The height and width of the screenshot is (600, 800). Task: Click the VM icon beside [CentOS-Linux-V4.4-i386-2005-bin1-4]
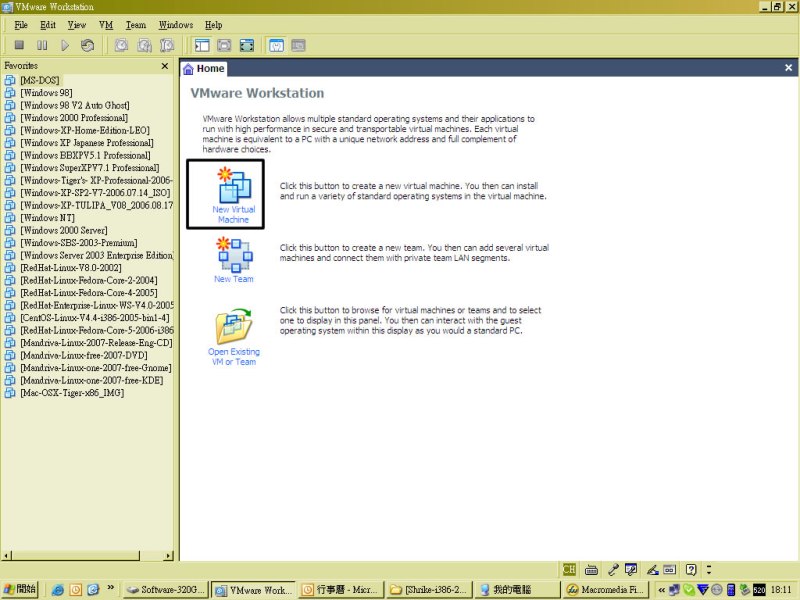(x=10, y=318)
